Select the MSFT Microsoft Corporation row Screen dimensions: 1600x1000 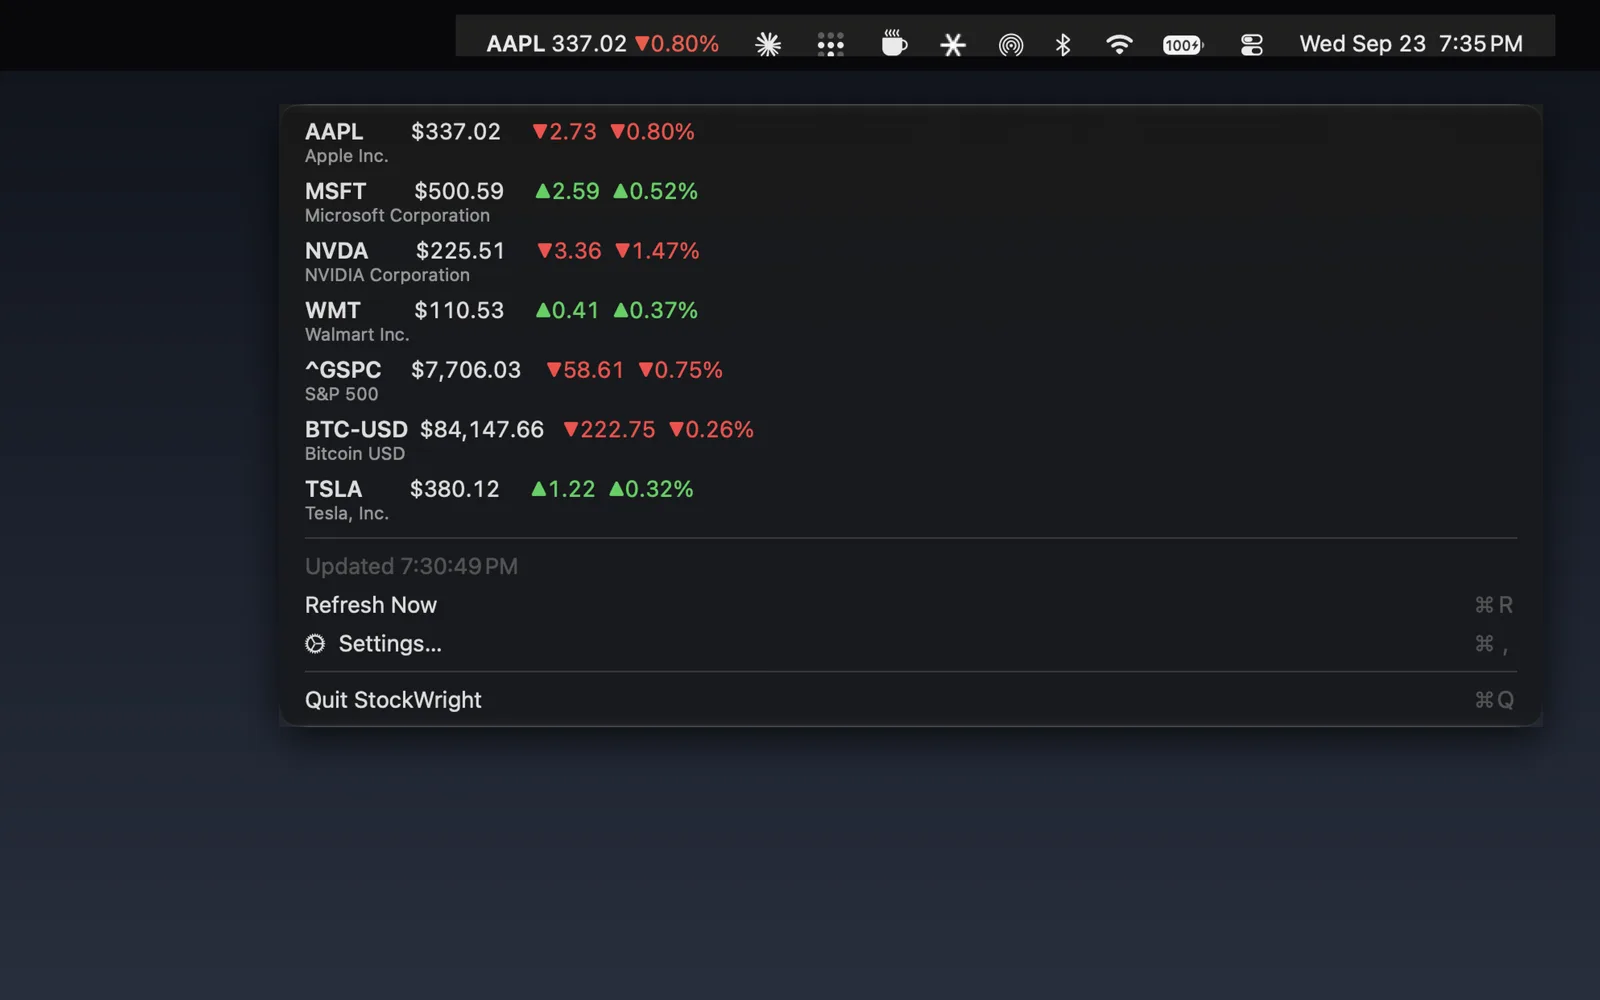coord(910,202)
